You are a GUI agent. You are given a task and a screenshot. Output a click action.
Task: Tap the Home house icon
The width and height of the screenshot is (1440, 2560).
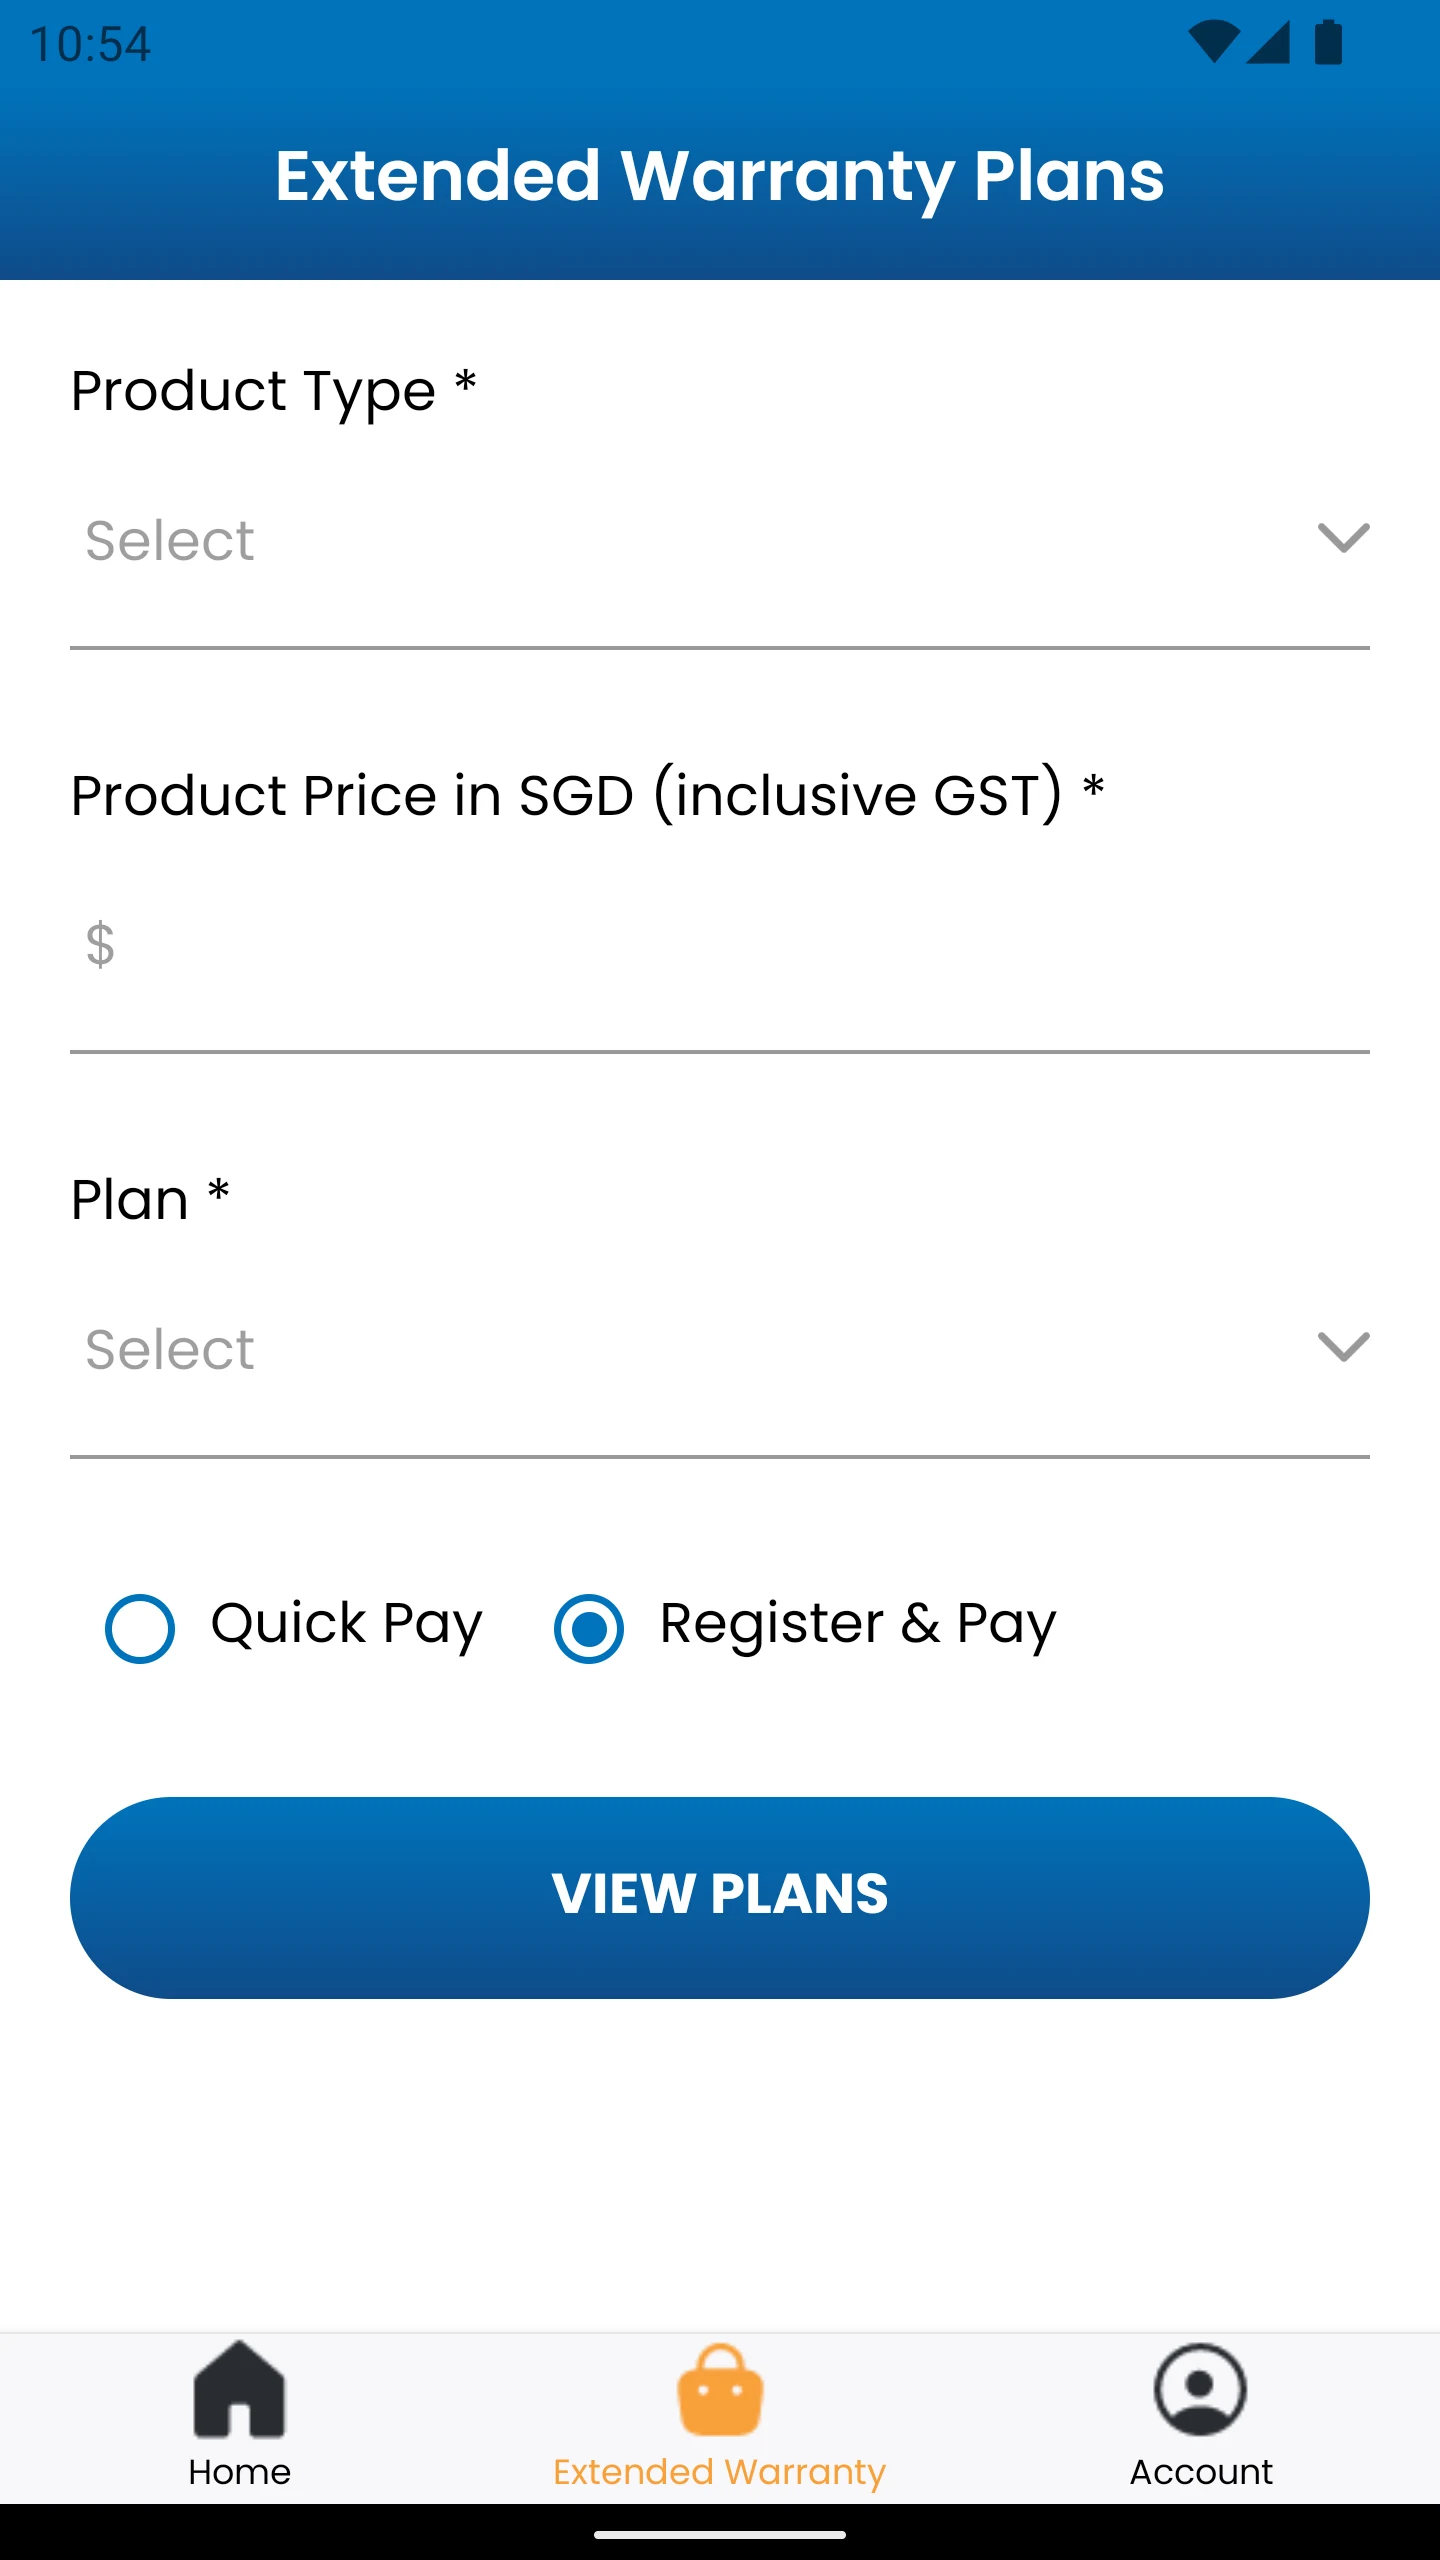(x=239, y=2388)
